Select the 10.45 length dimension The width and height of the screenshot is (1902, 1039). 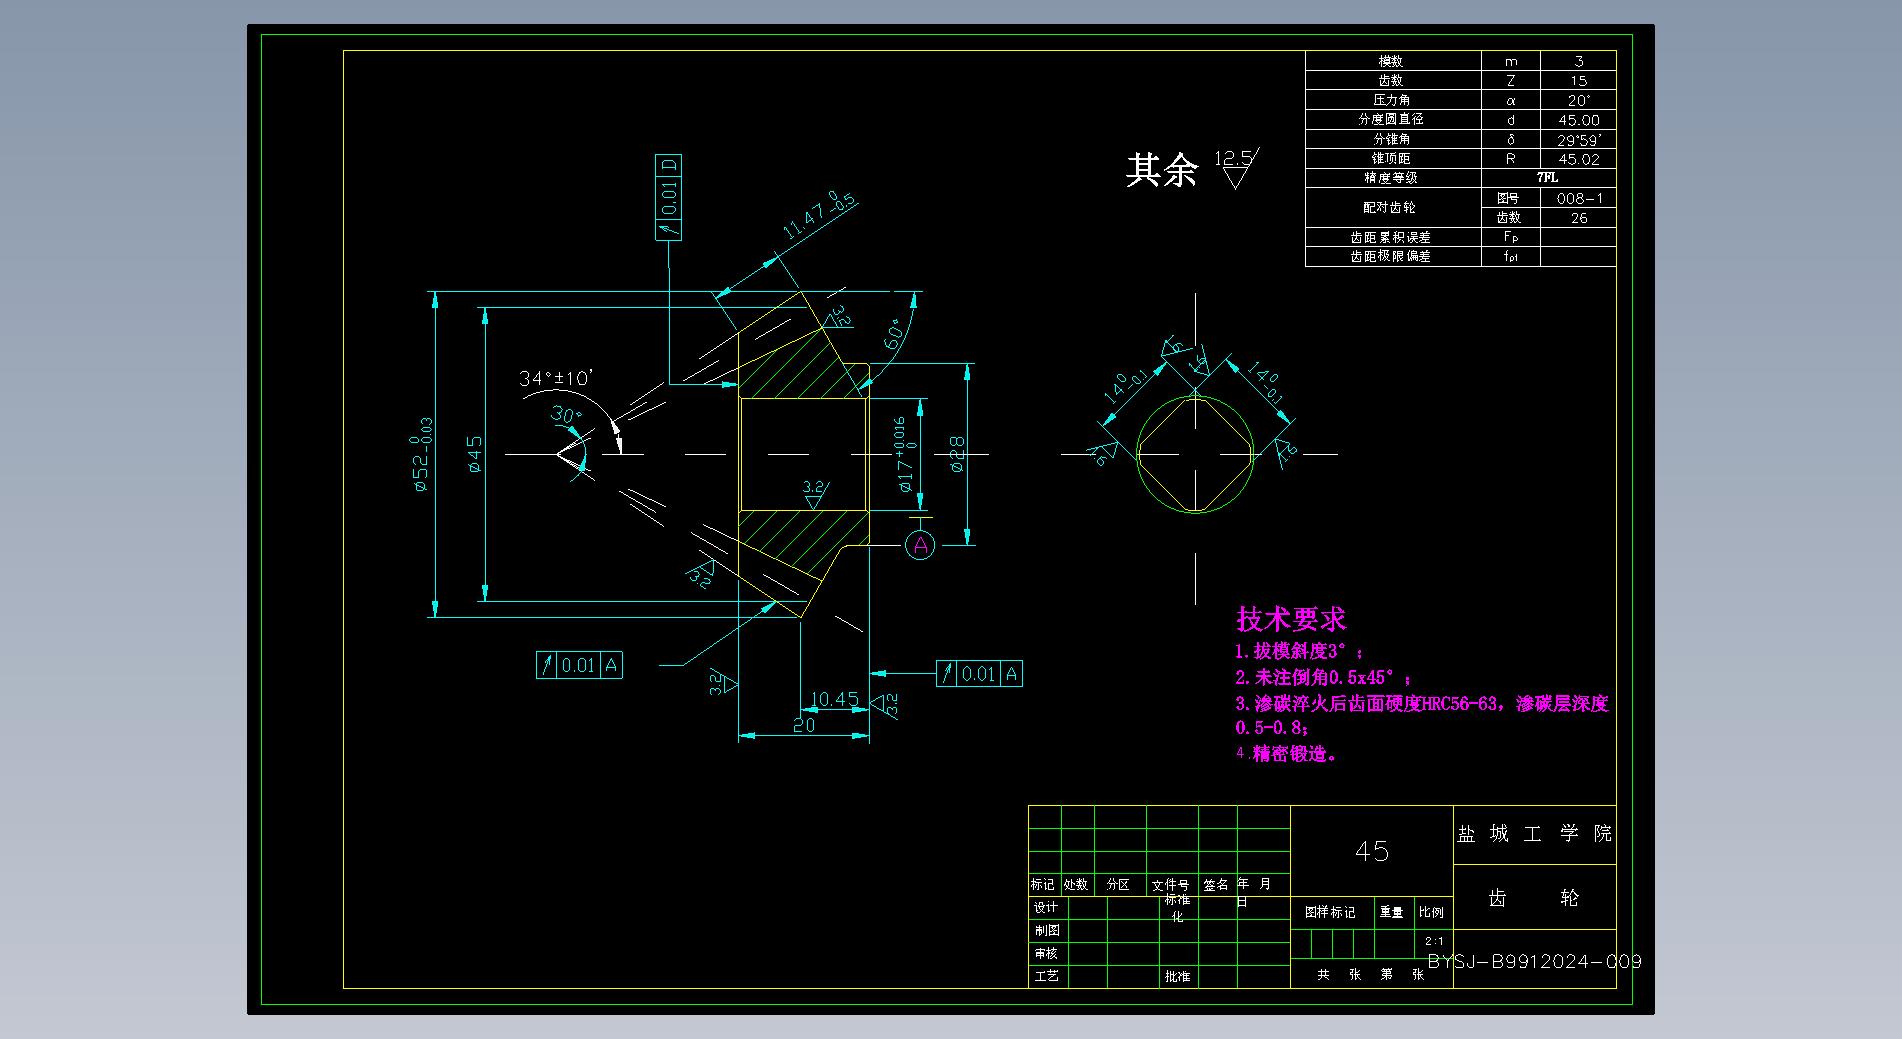[x=835, y=699]
